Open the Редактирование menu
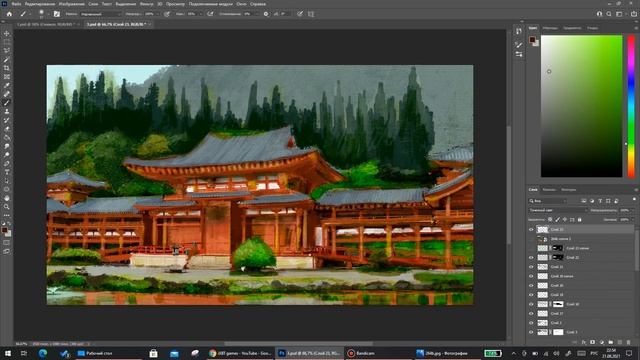The height and width of the screenshot is (360, 640). (x=40, y=4)
